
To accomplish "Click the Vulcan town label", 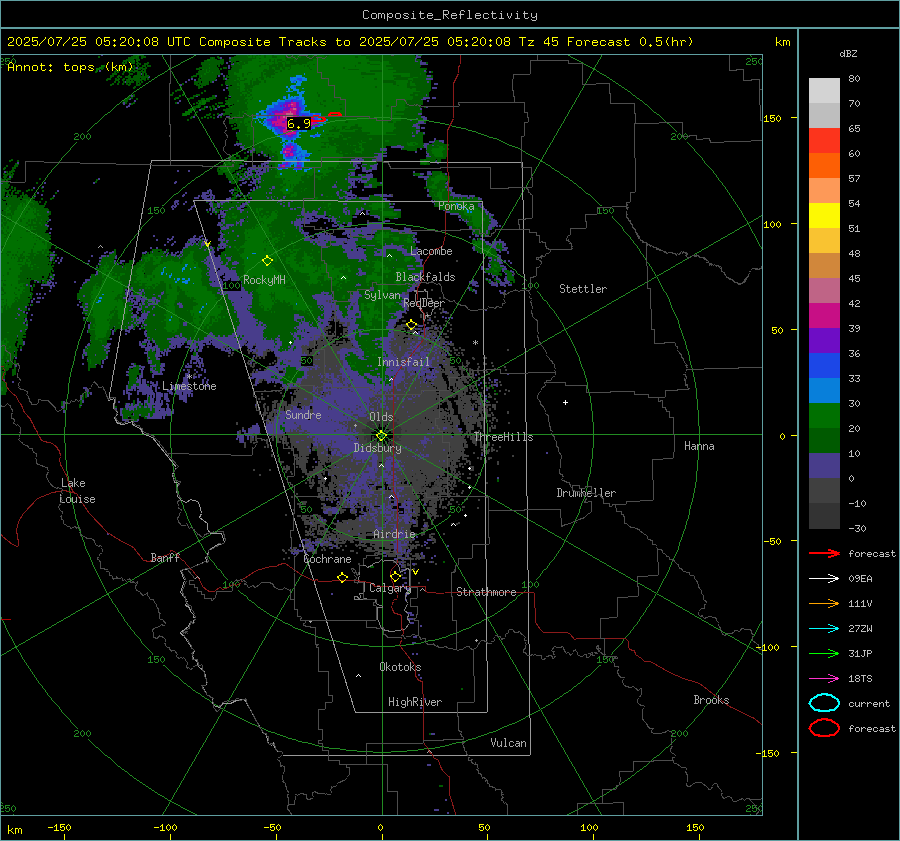I will 508,743.
